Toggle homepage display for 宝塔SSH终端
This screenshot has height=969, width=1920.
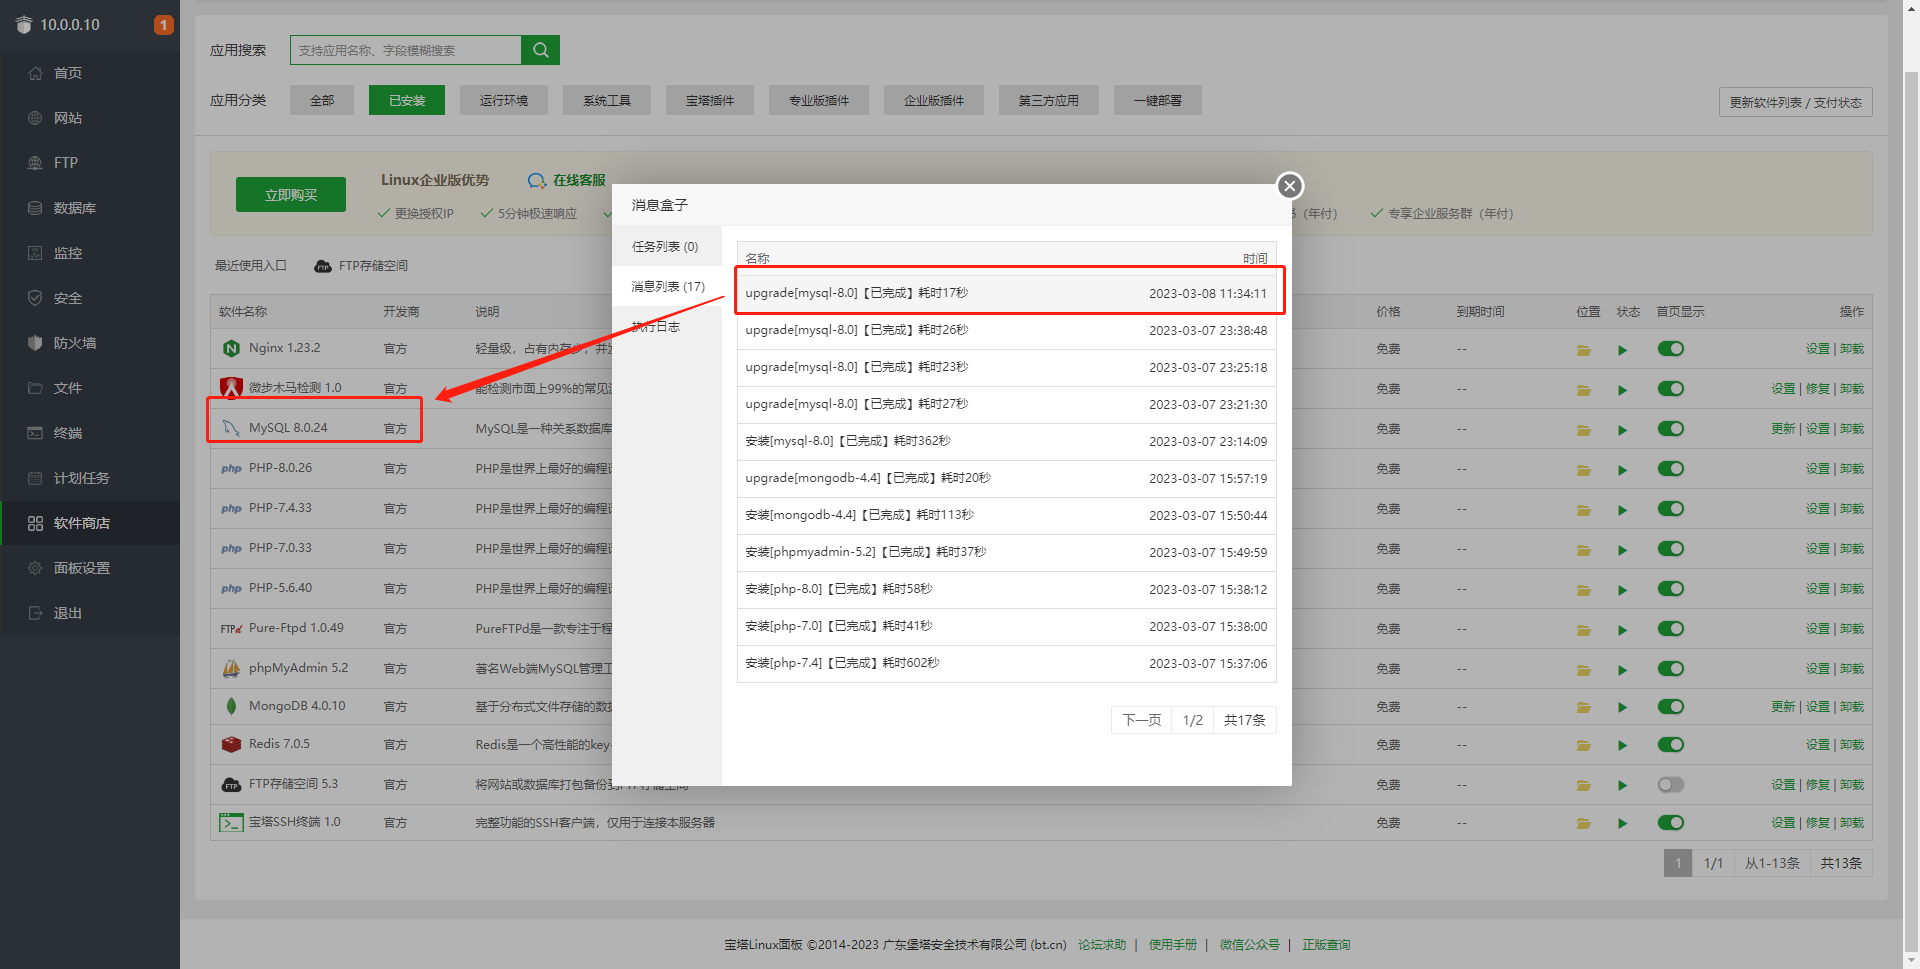[1671, 823]
